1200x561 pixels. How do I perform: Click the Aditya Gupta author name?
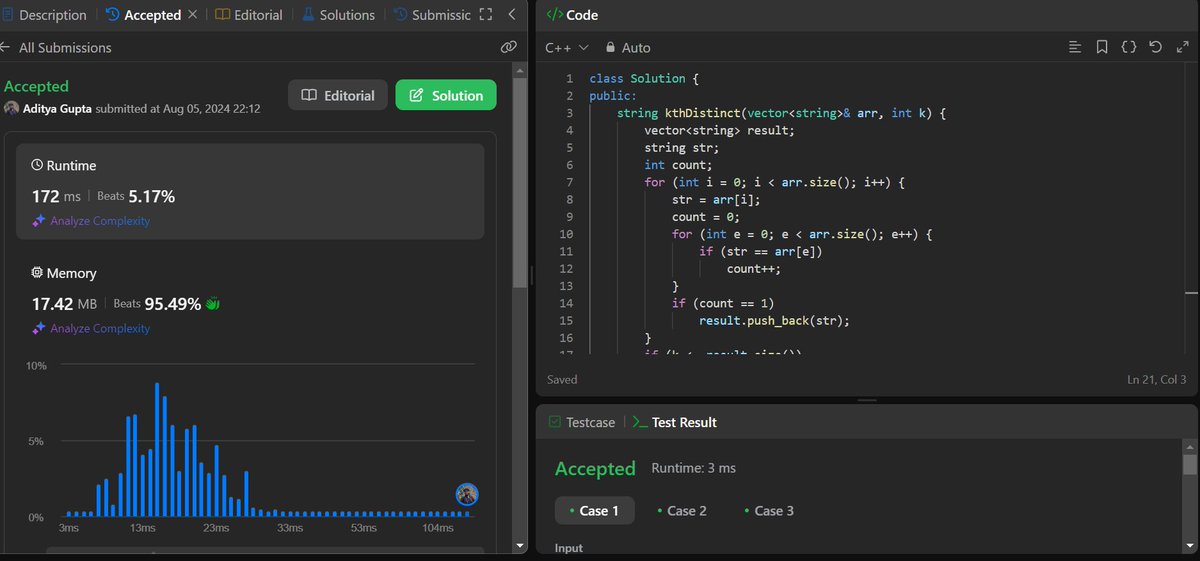(57, 108)
